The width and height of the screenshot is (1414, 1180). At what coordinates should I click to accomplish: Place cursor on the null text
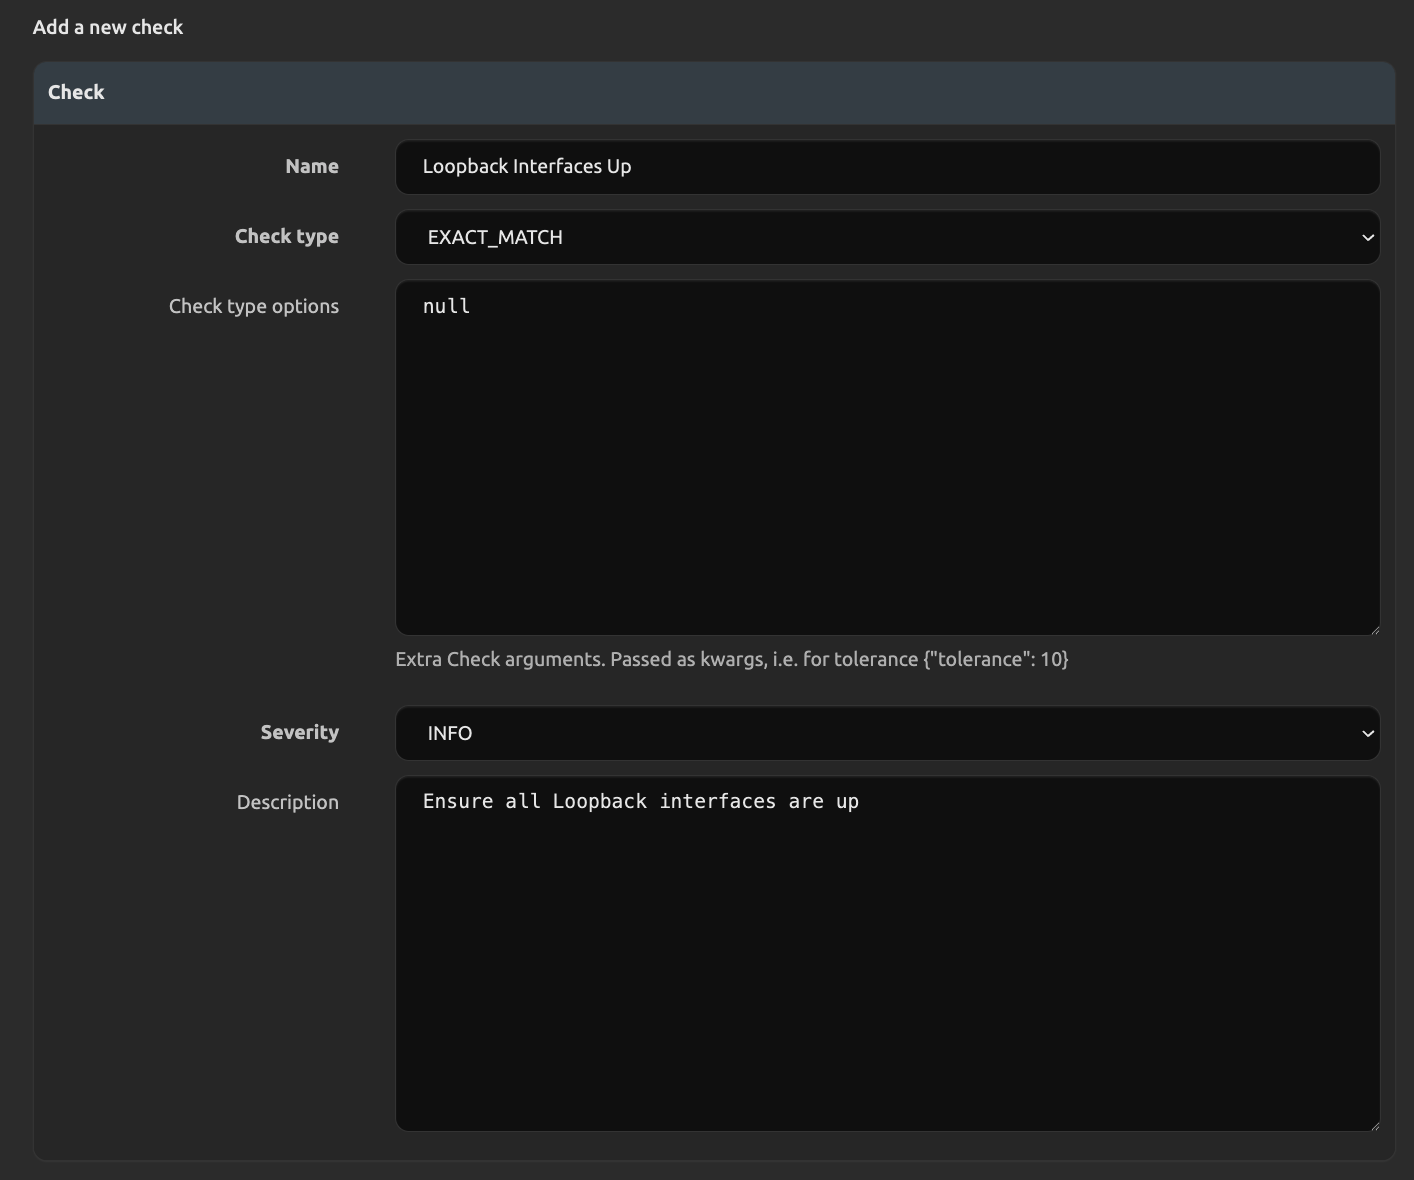[446, 307]
